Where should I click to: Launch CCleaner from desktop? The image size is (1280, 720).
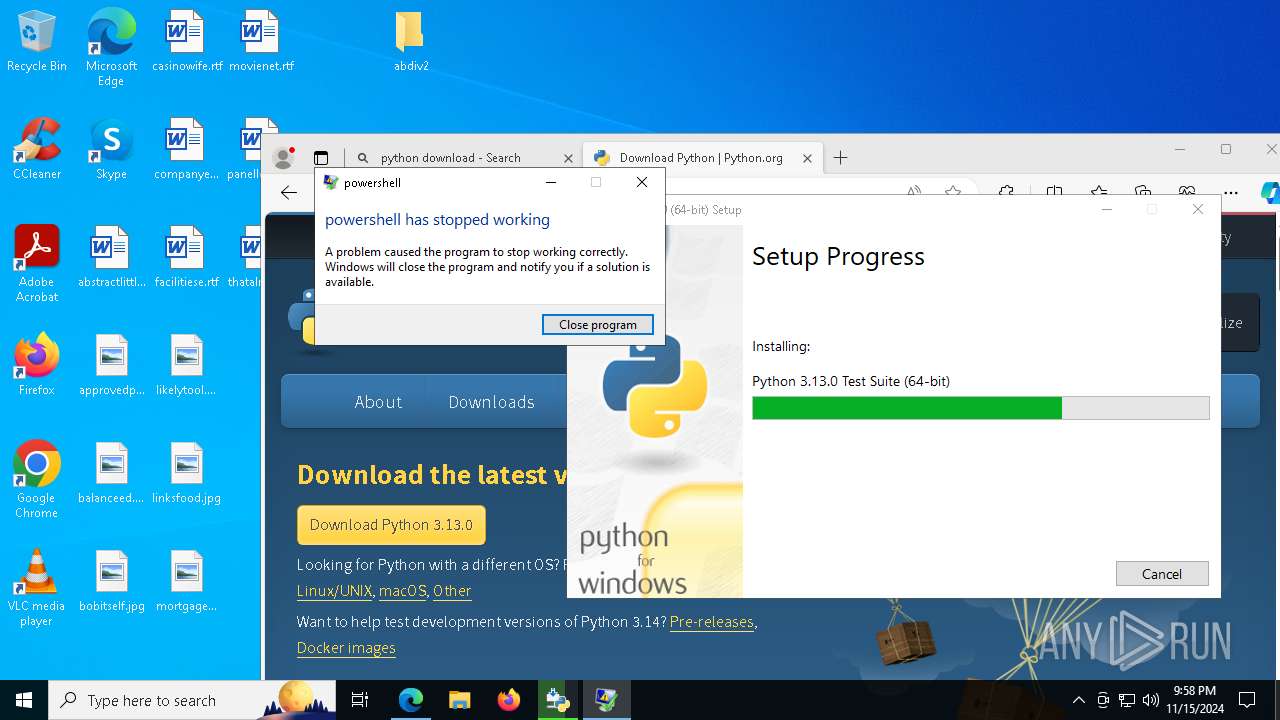(37, 150)
